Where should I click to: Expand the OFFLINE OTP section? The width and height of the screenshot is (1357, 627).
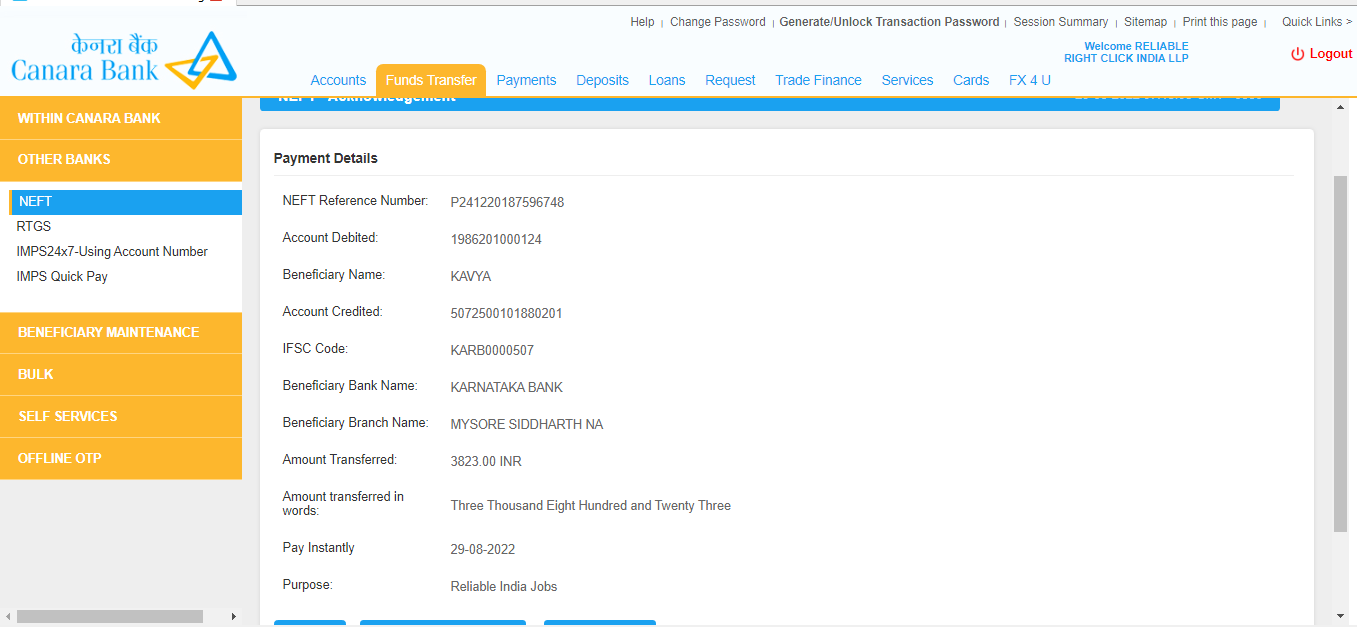pyautogui.click(x=121, y=458)
